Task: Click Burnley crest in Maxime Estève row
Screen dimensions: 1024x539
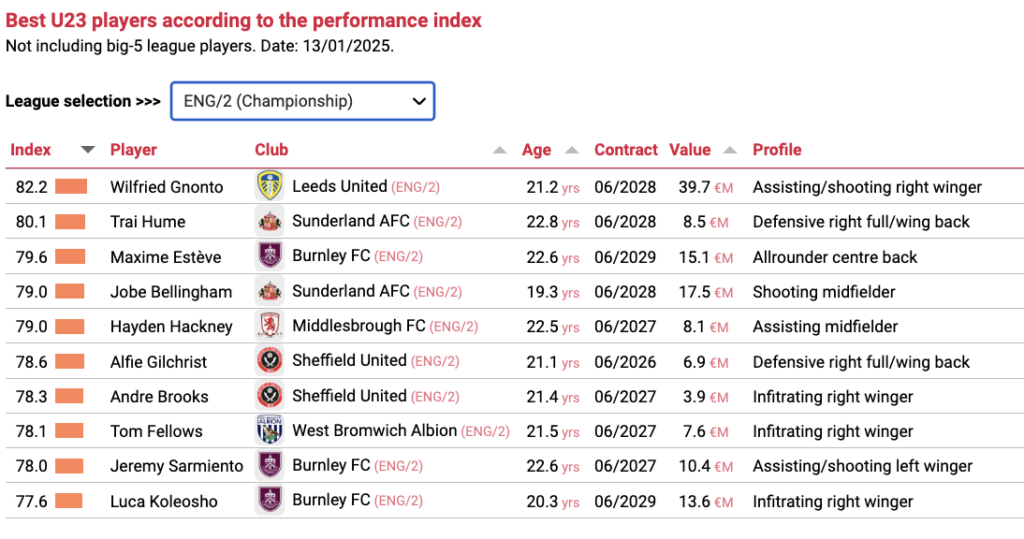Action: (x=270, y=256)
